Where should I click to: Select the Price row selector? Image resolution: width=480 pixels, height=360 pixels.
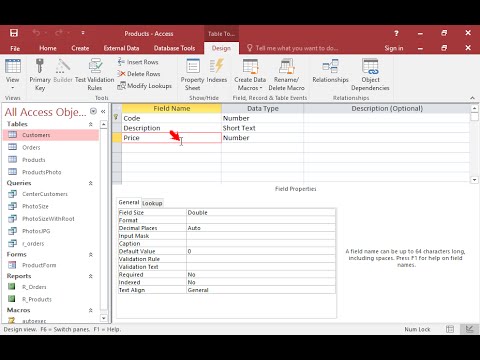coord(117,138)
